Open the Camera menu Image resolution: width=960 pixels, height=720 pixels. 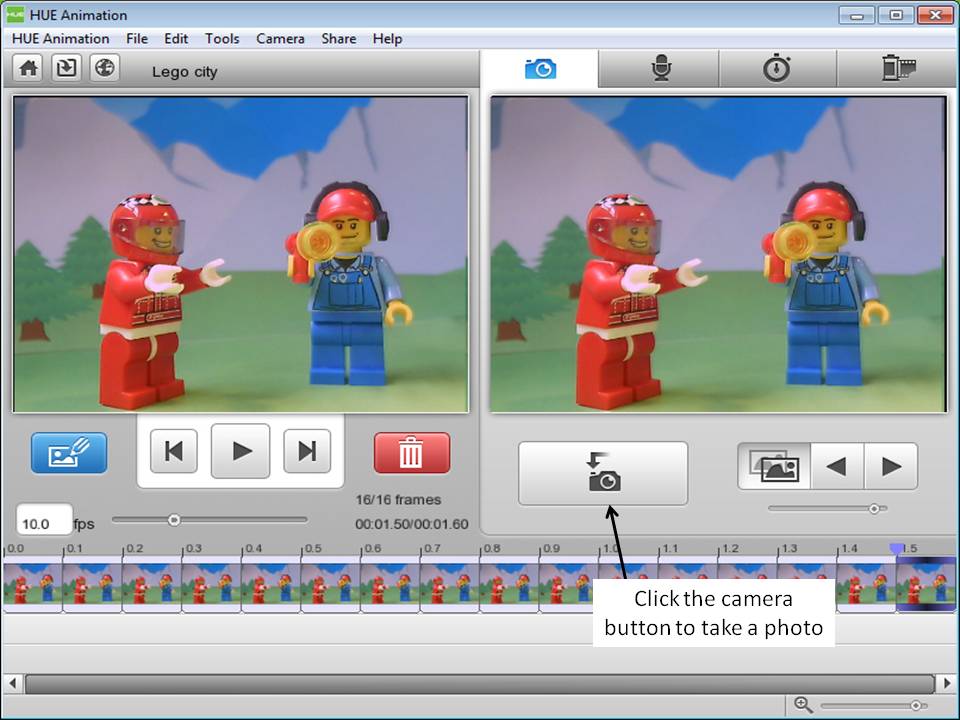280,39
